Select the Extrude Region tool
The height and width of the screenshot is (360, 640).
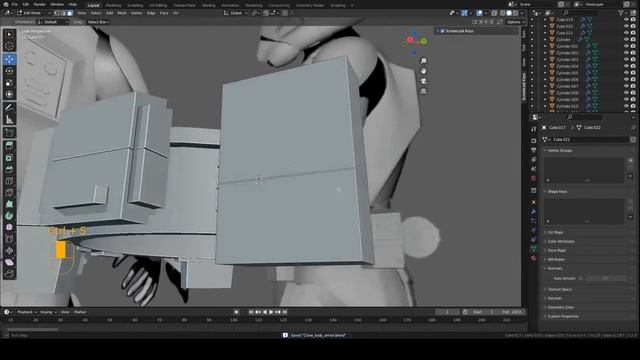[9, 146]
